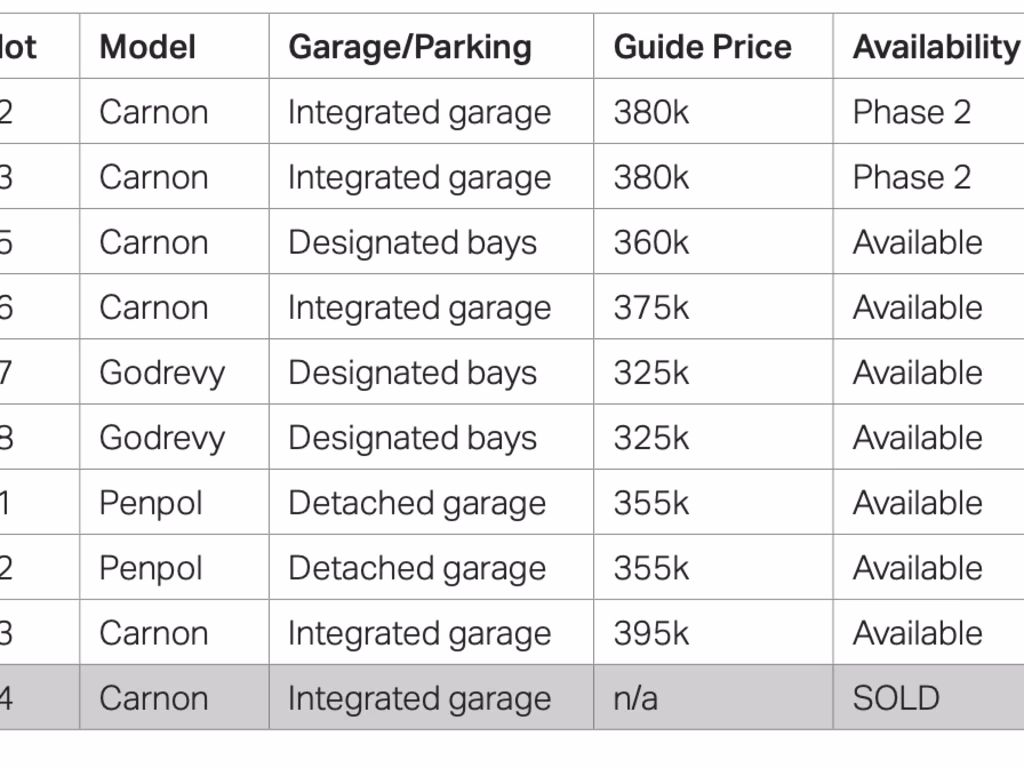This screenshot has width=1024, height=768.
Task: Click the n/a guide price cell
Action: pyautogui.click(x=635, y=698)
